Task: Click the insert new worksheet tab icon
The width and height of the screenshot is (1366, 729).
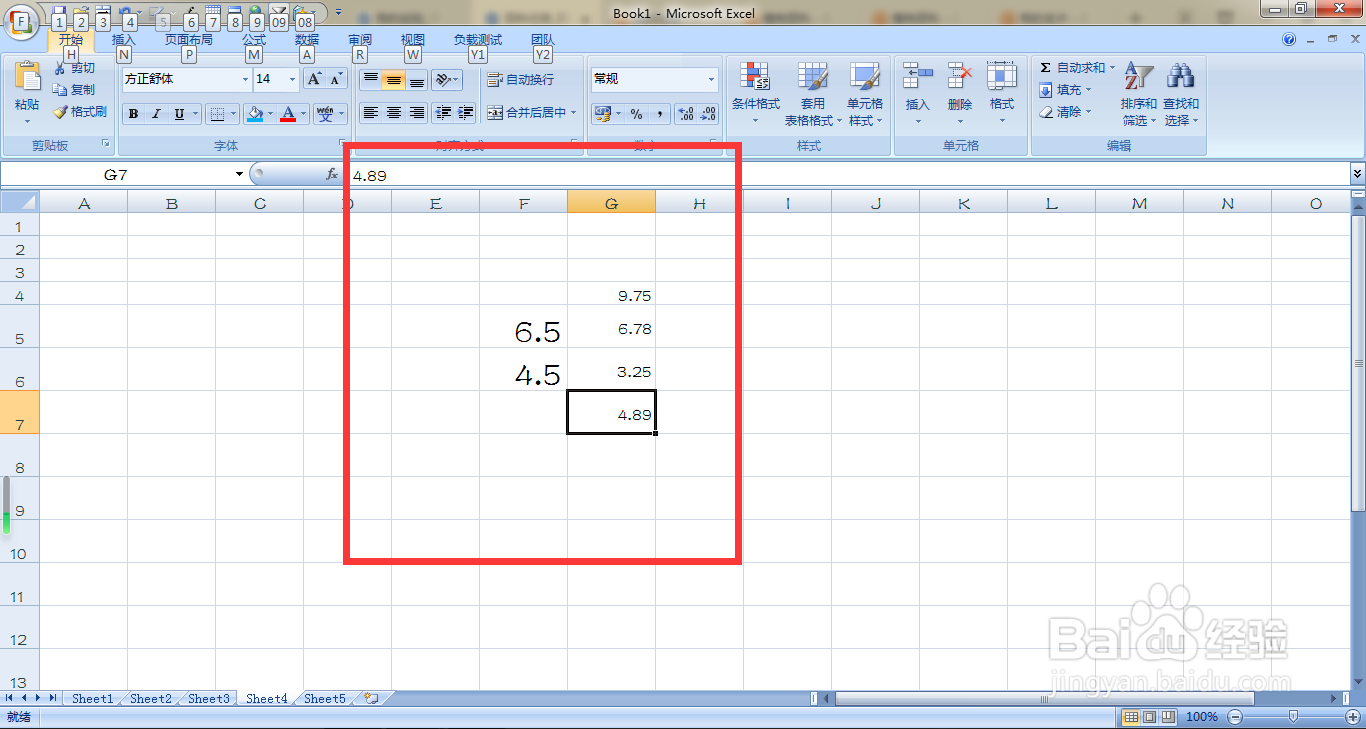Action: 371,699
